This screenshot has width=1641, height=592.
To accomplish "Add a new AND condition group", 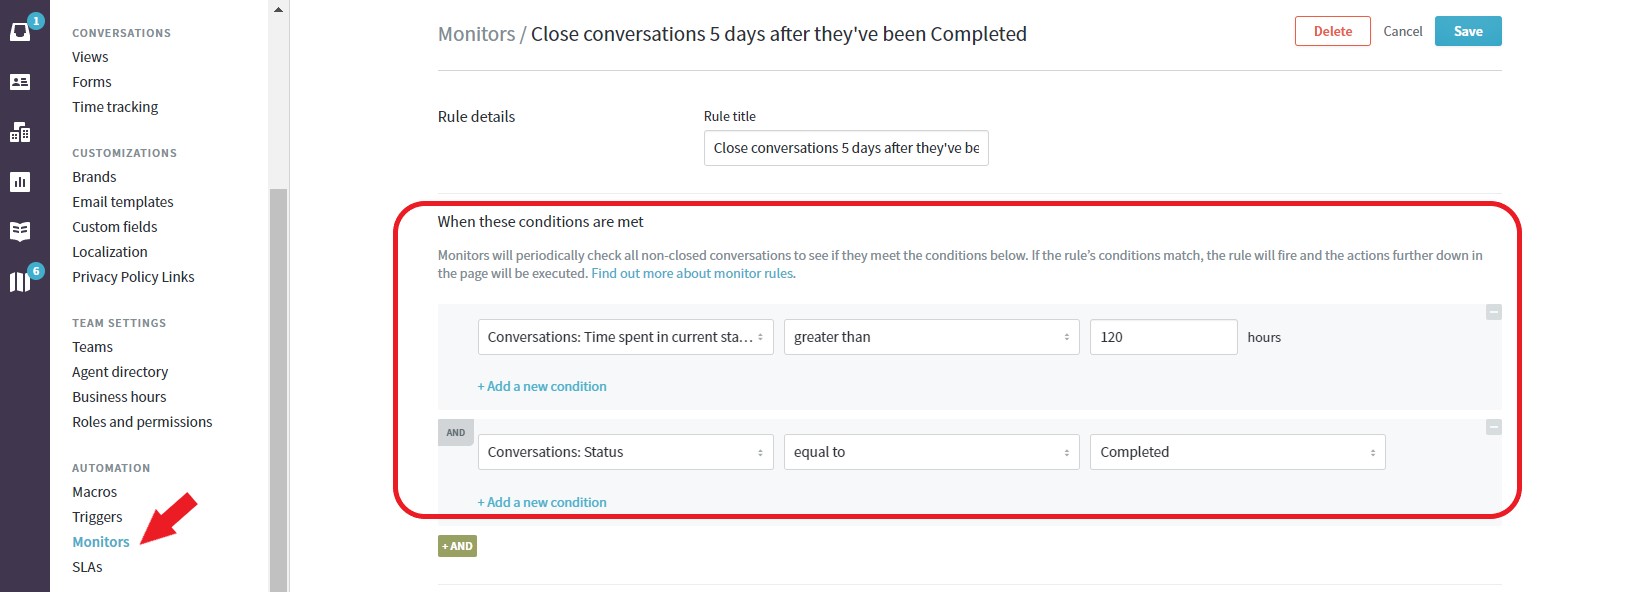I will (x=457, y=546).
